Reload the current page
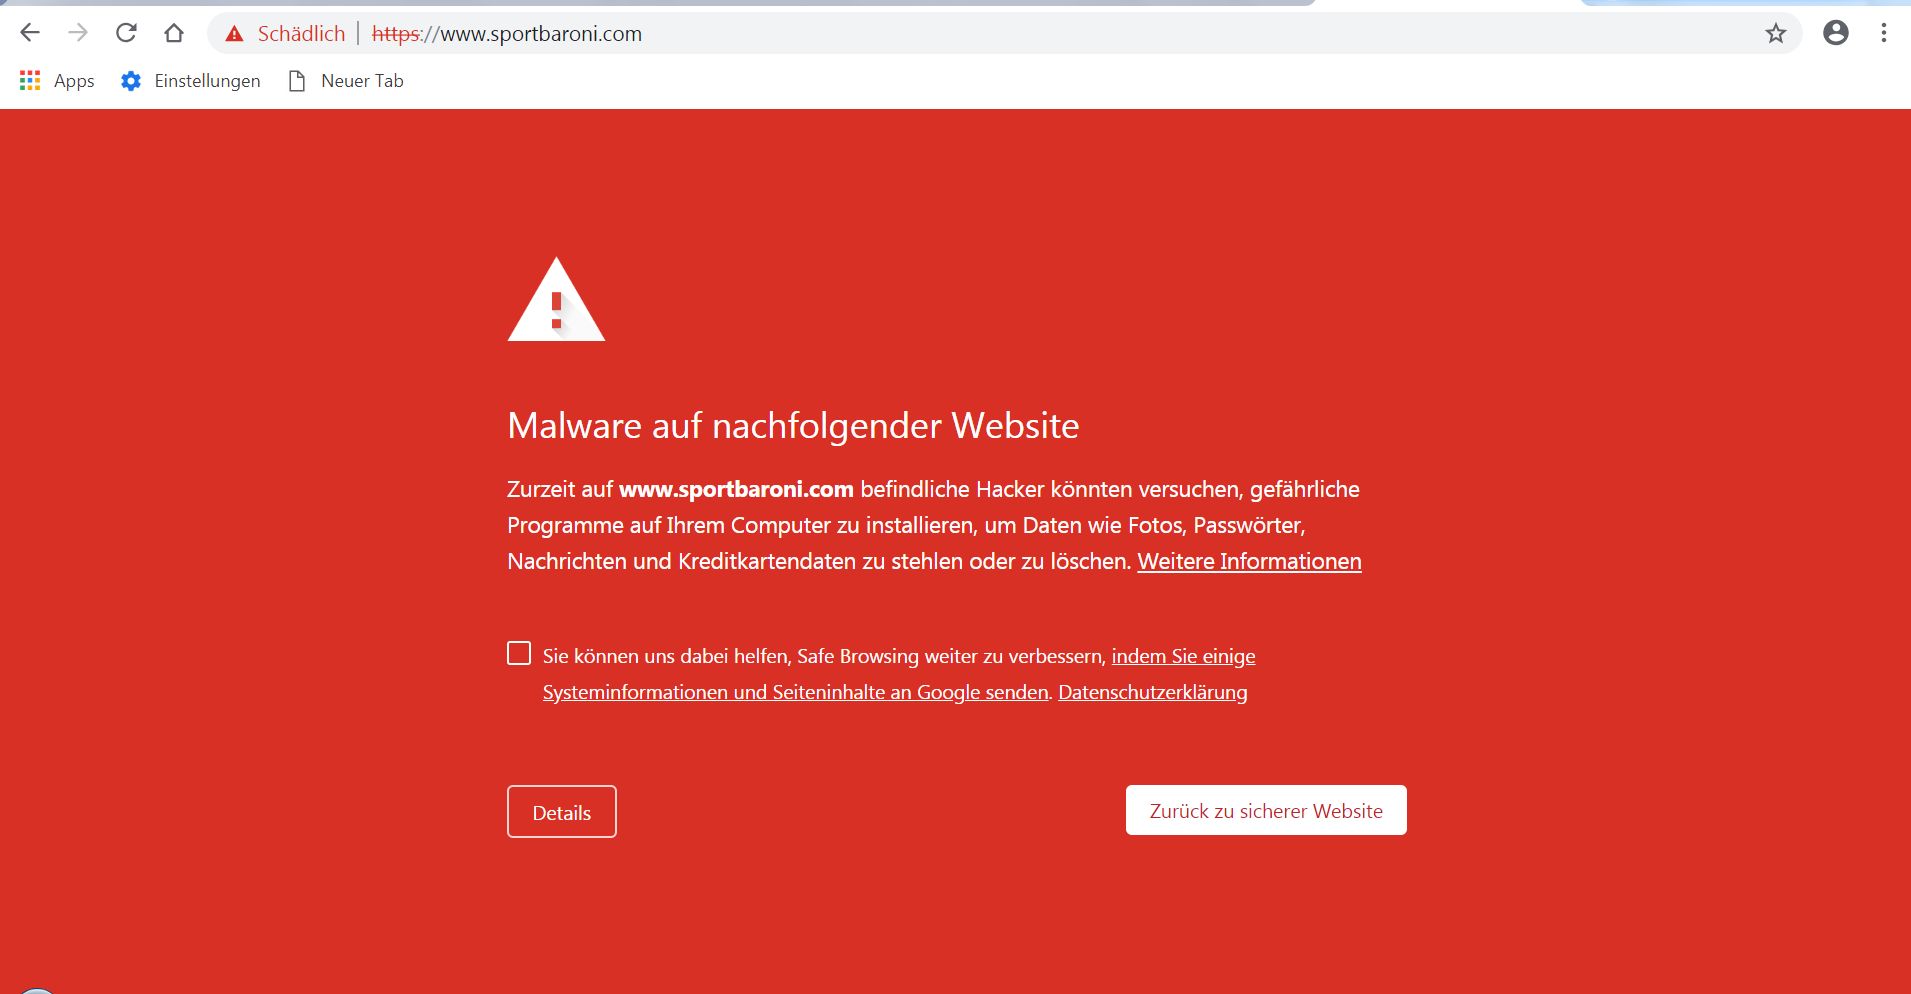This screenshot has height=994, width=1911. (x=126, y=33)
